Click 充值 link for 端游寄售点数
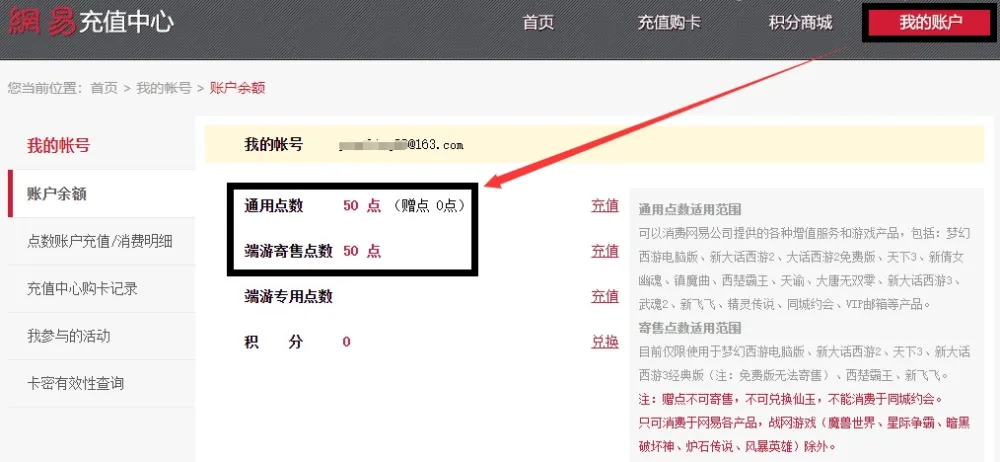The image size is (1000, 462). pos(605,251)
